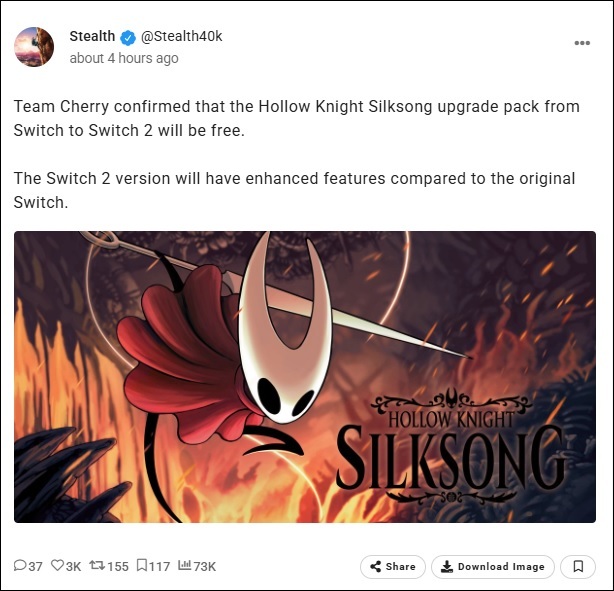Toggle the bookmark button at bottom right
Screen dimensions: 614x591
(578, 566)
